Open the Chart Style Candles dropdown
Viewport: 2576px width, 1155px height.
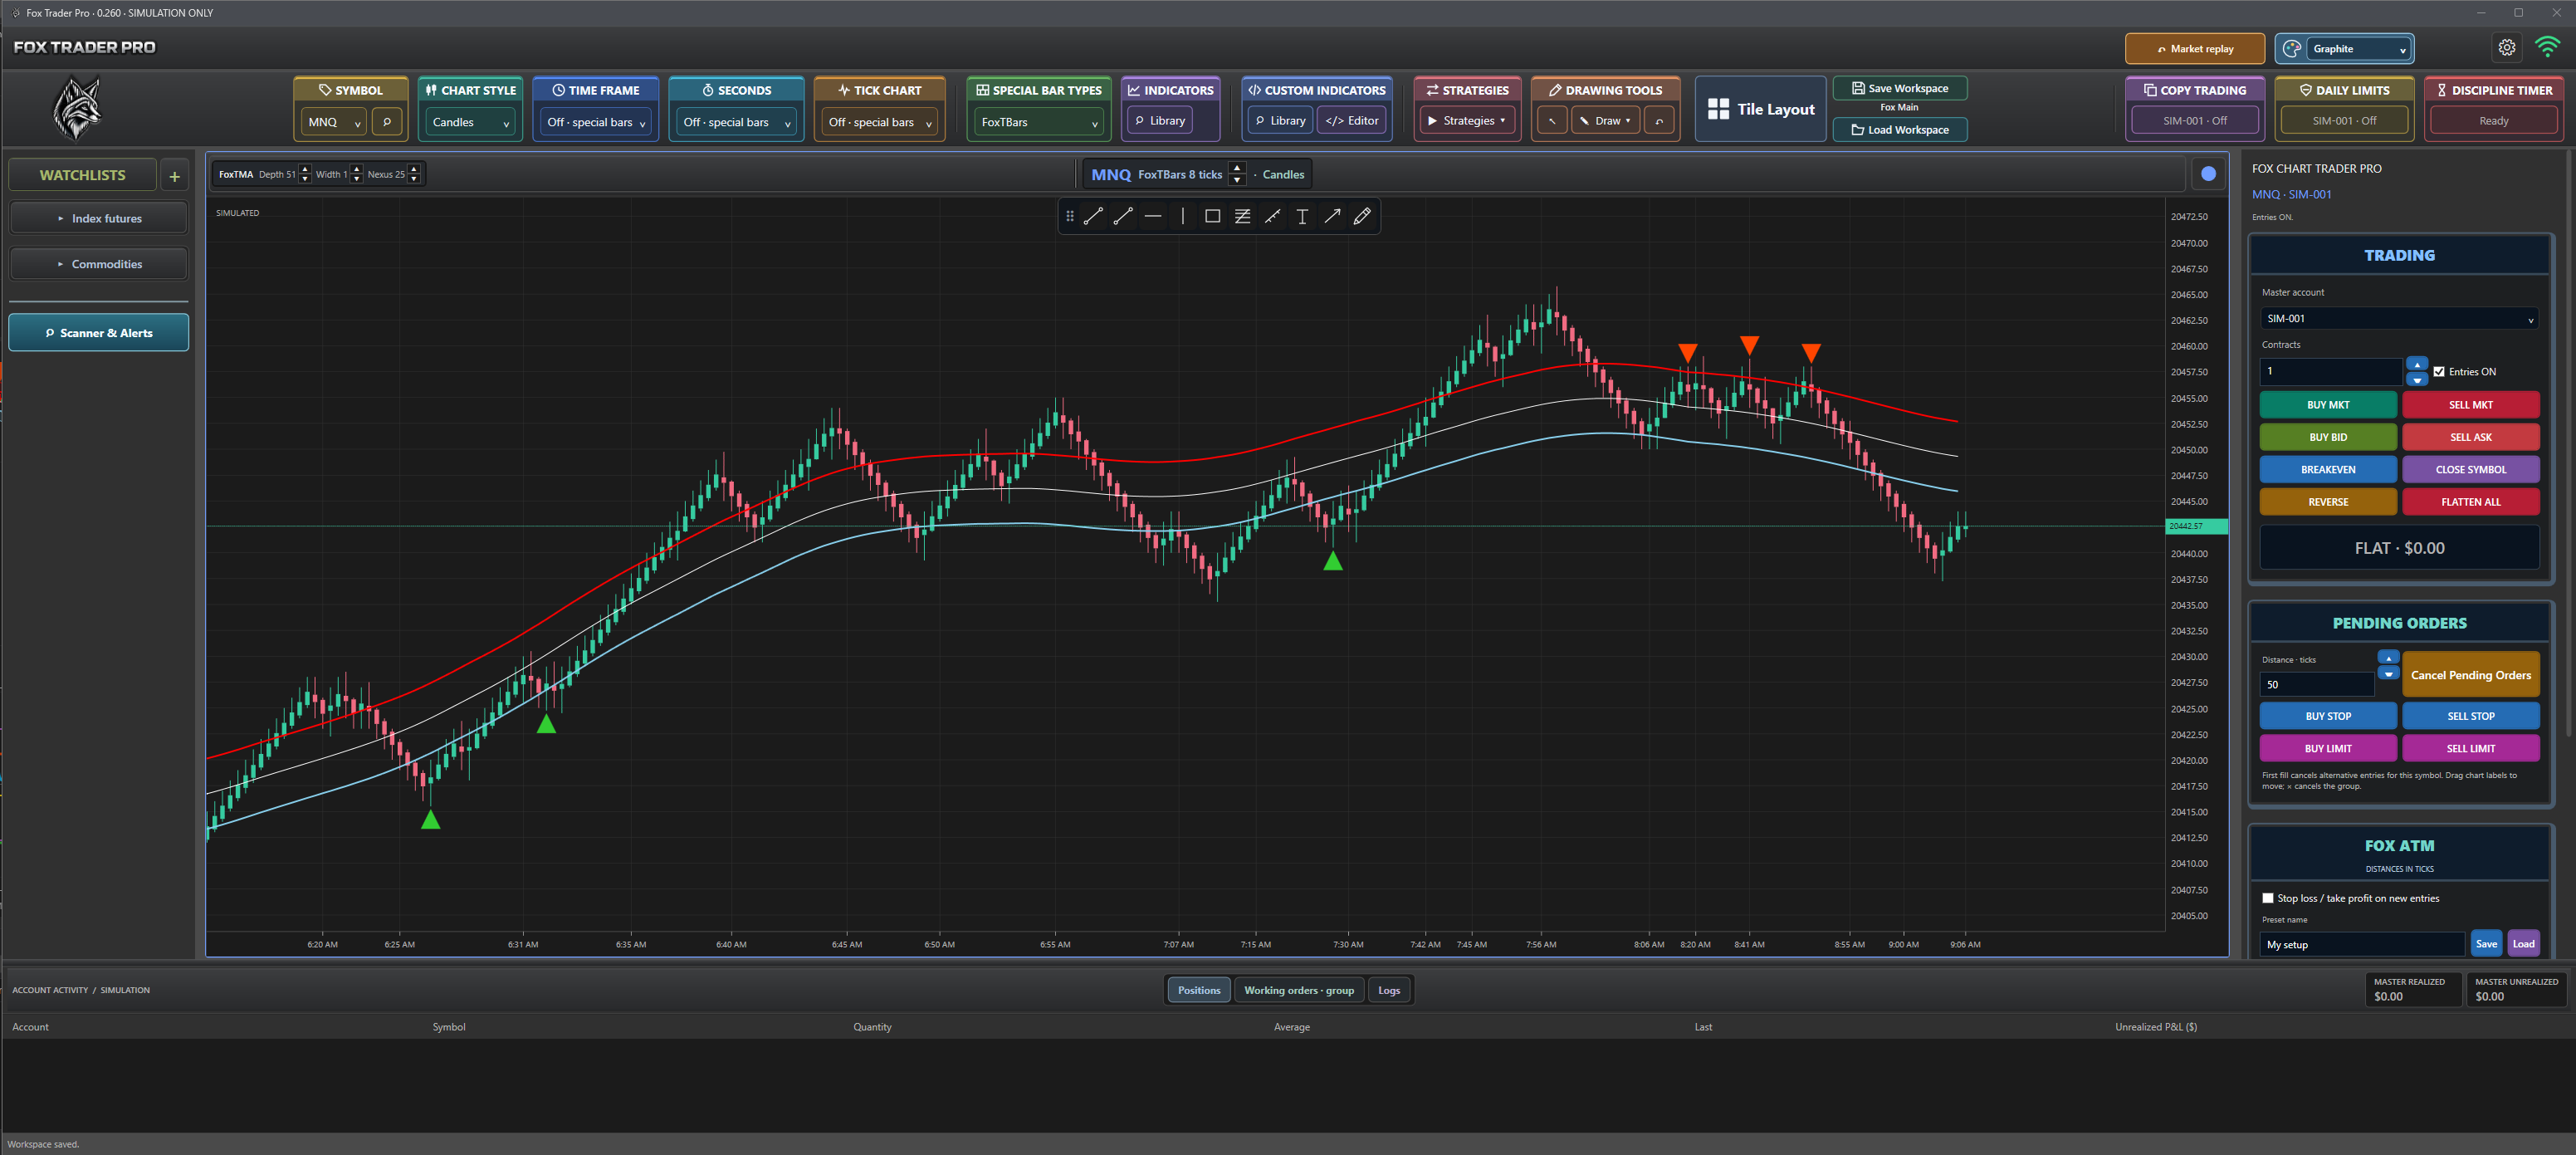470,122
